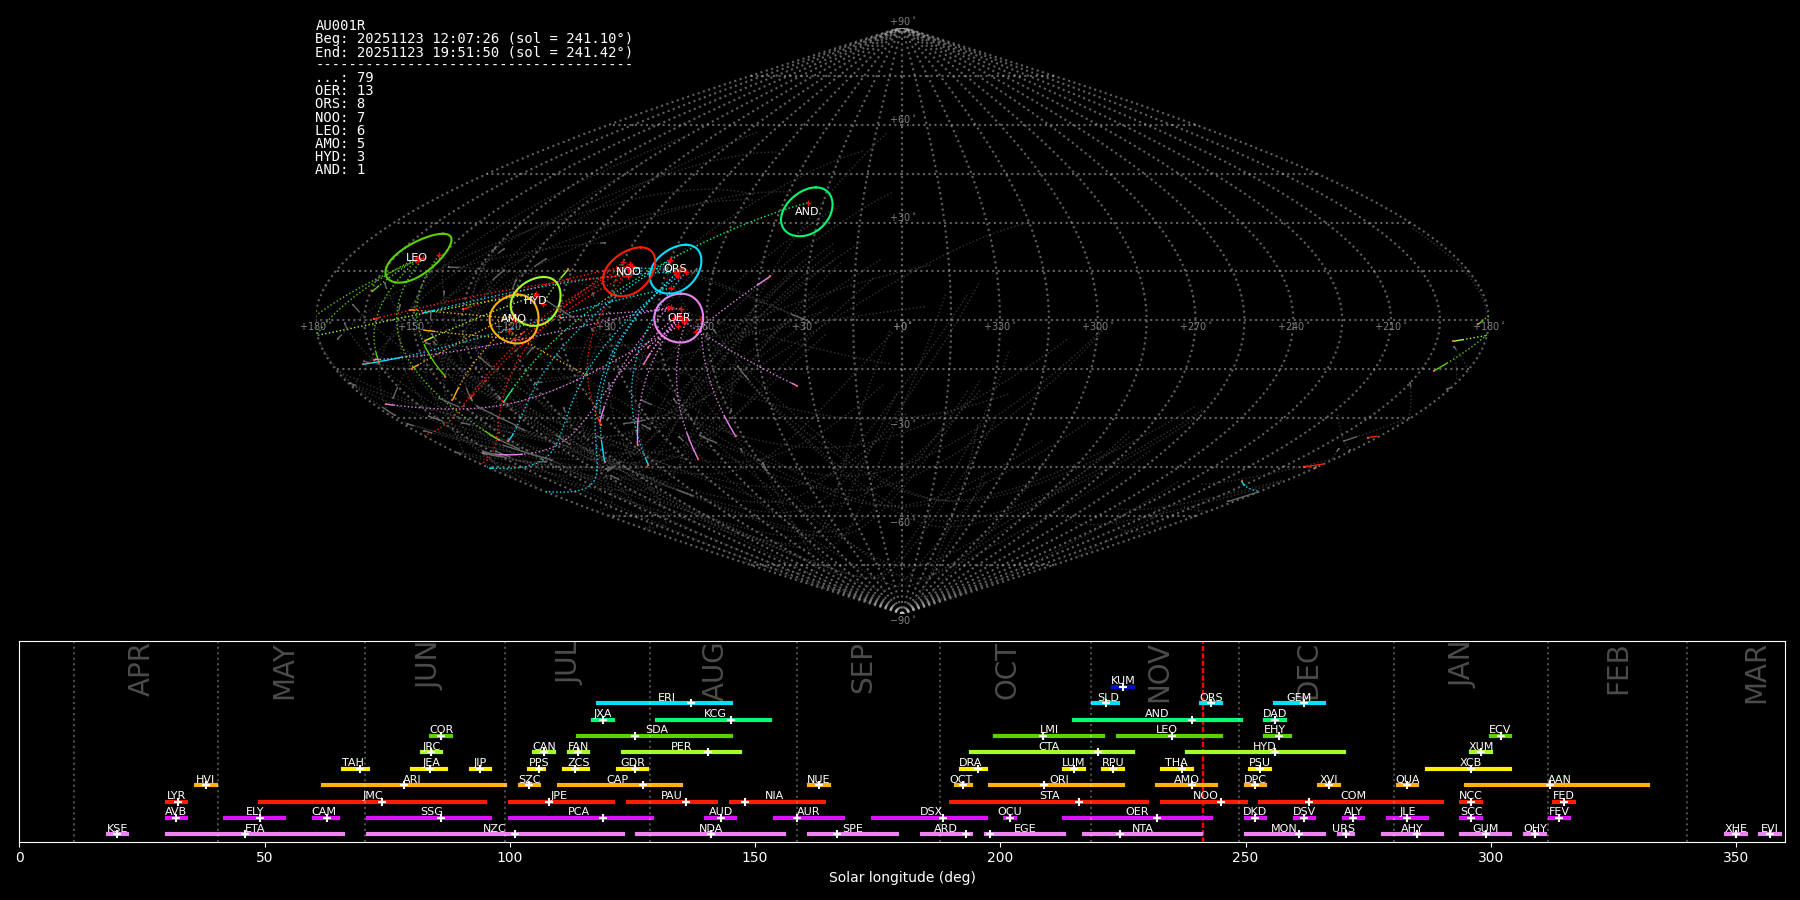
Task: Select the LEO radiant ellipse
Action: pyautogui.click(x=418, y=258)
